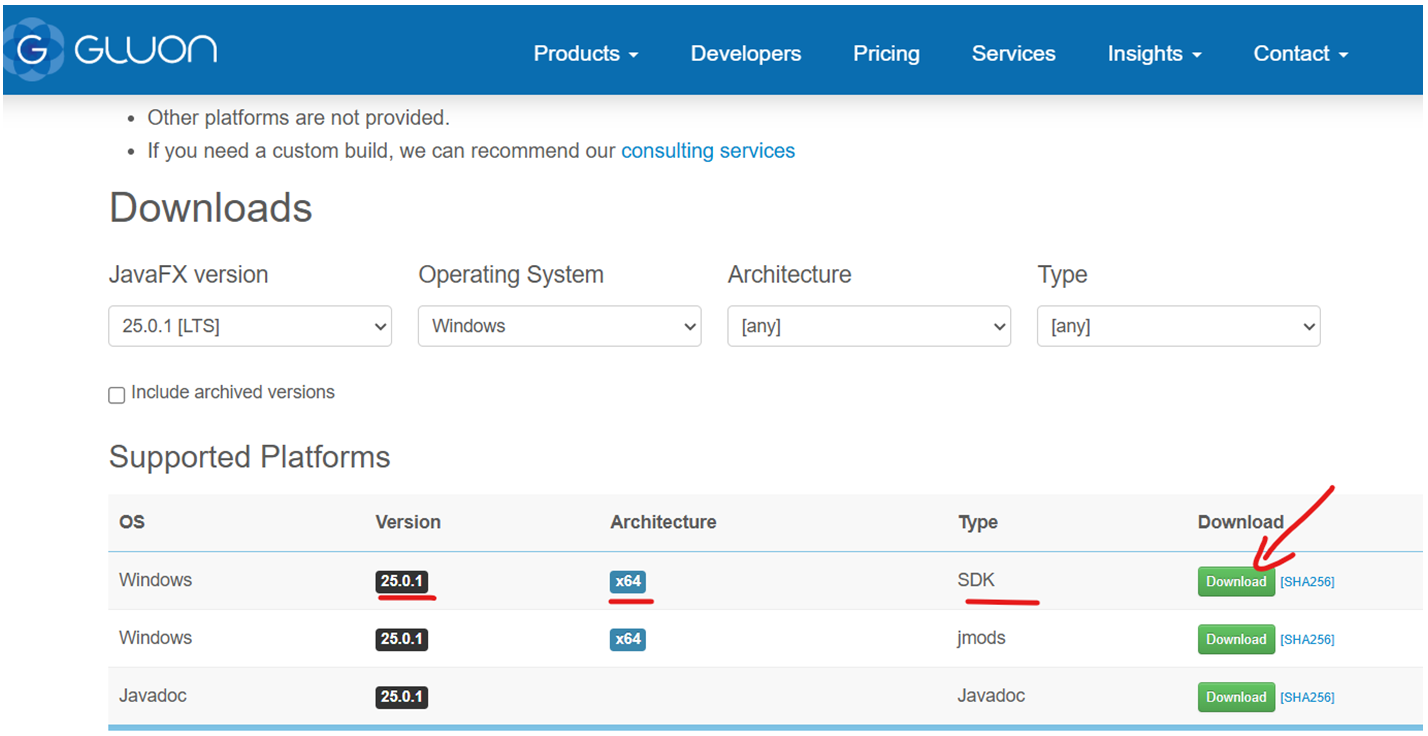
Task: Select Developers in the navigation bar
Action: click(745, 53)
